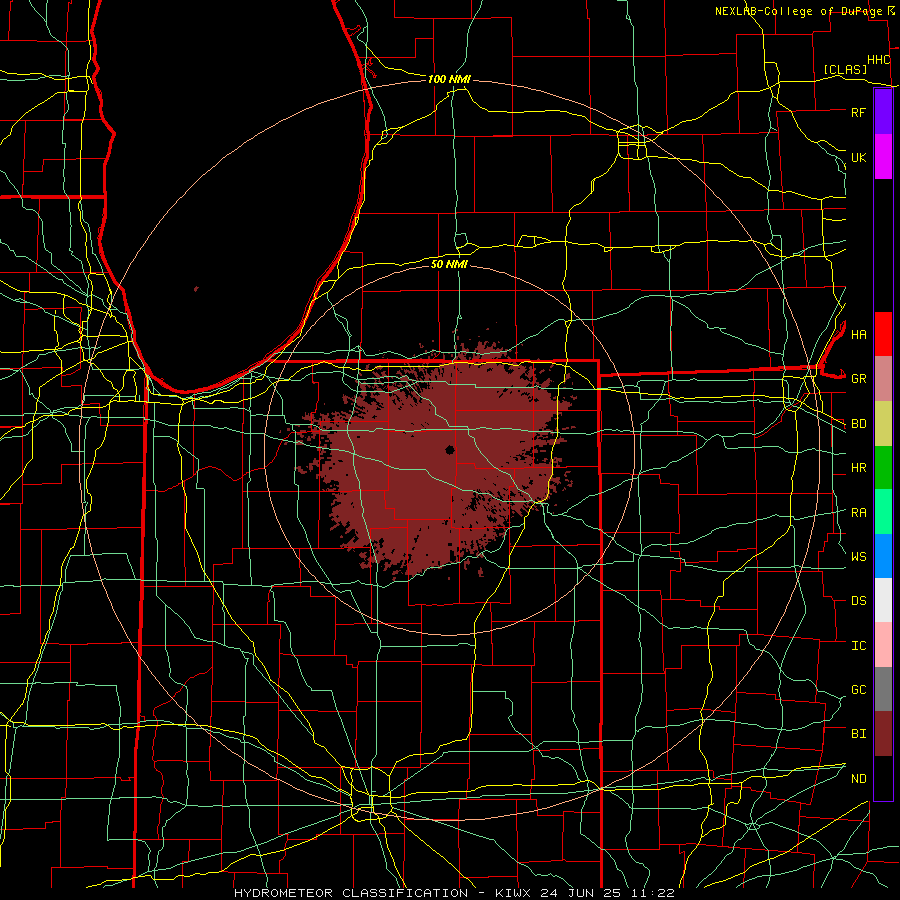
Task: Click the BD yellow legend swatch
Action: 883,424
